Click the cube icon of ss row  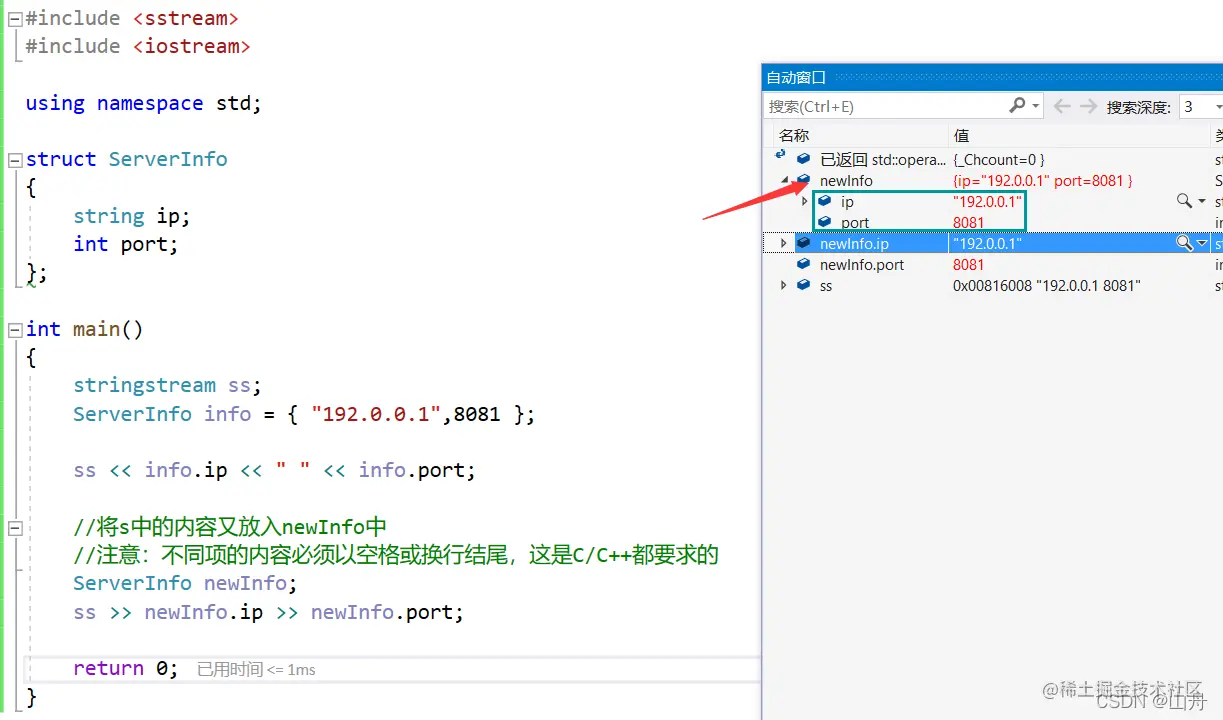pyautogui.click(x=803, y=285)
